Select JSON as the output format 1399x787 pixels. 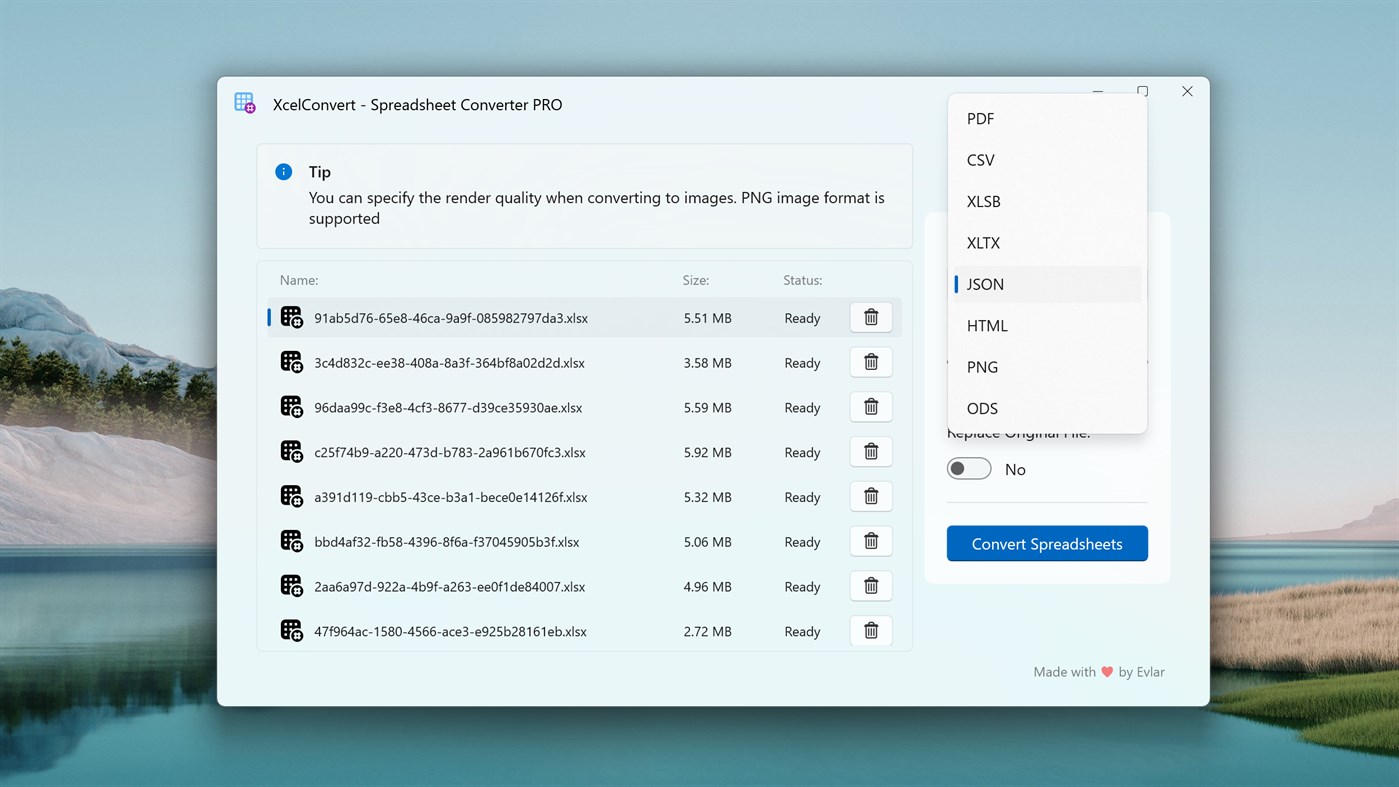tap(985, 284)
